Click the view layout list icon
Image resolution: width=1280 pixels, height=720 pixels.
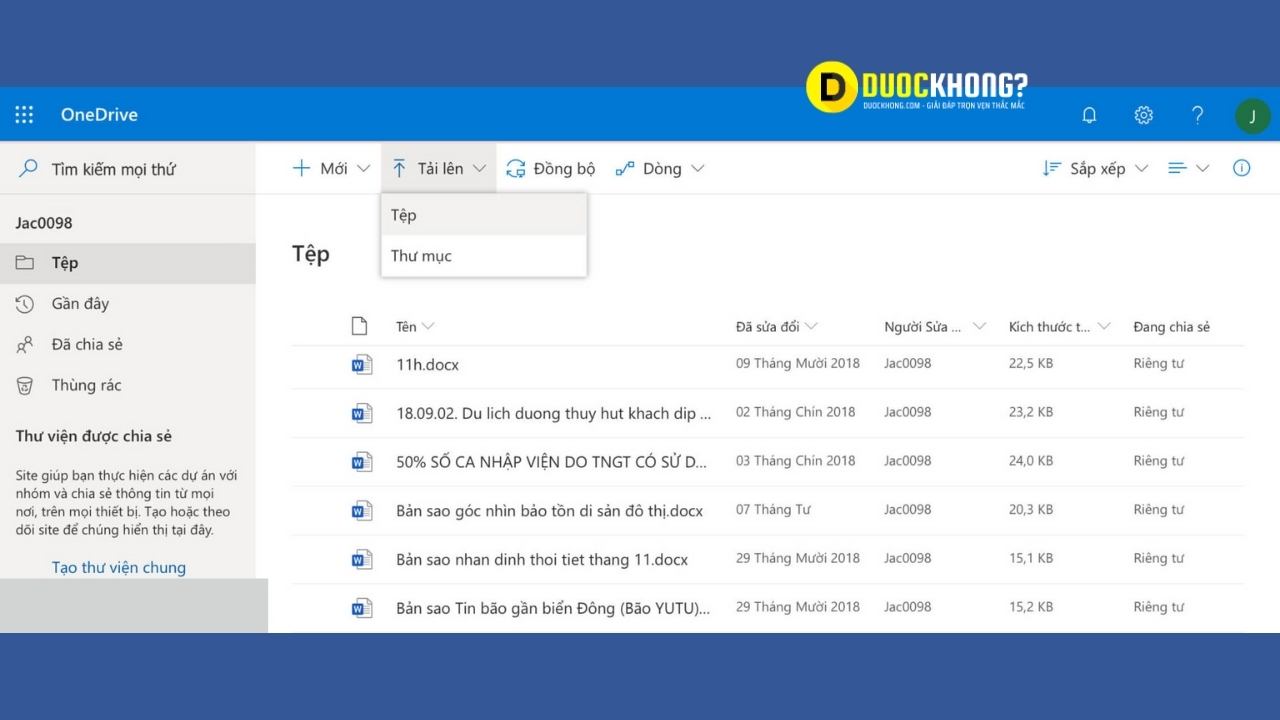(x=1178, y=168)
